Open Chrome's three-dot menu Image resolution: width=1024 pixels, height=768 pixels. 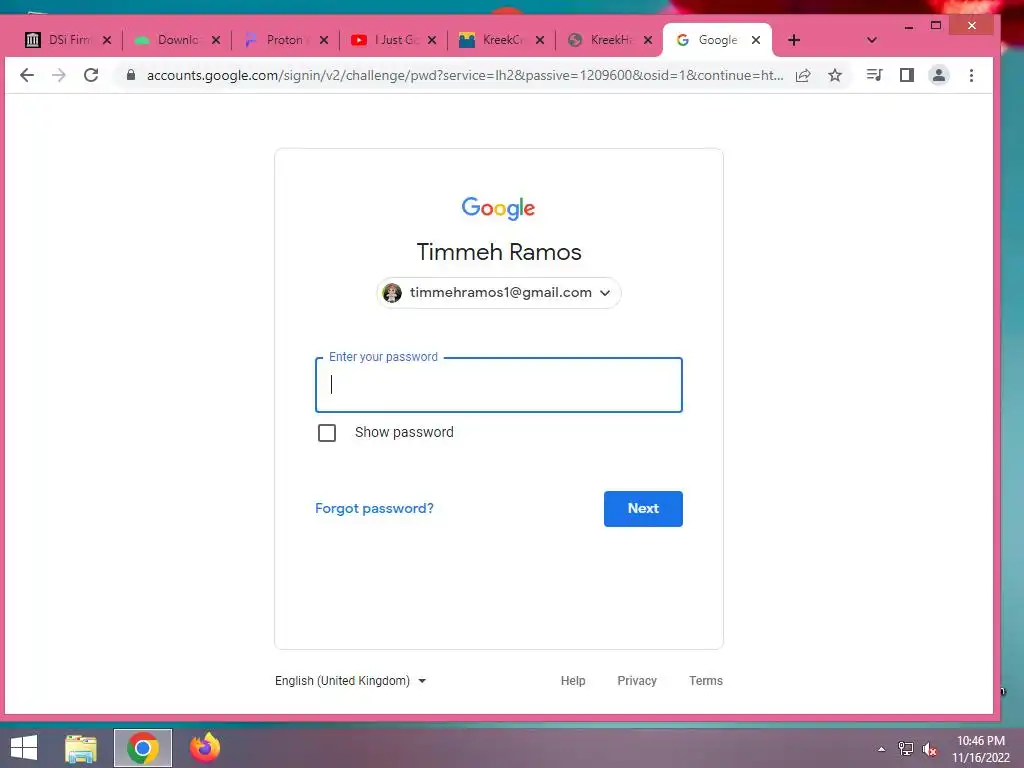[x=971, y=75]
